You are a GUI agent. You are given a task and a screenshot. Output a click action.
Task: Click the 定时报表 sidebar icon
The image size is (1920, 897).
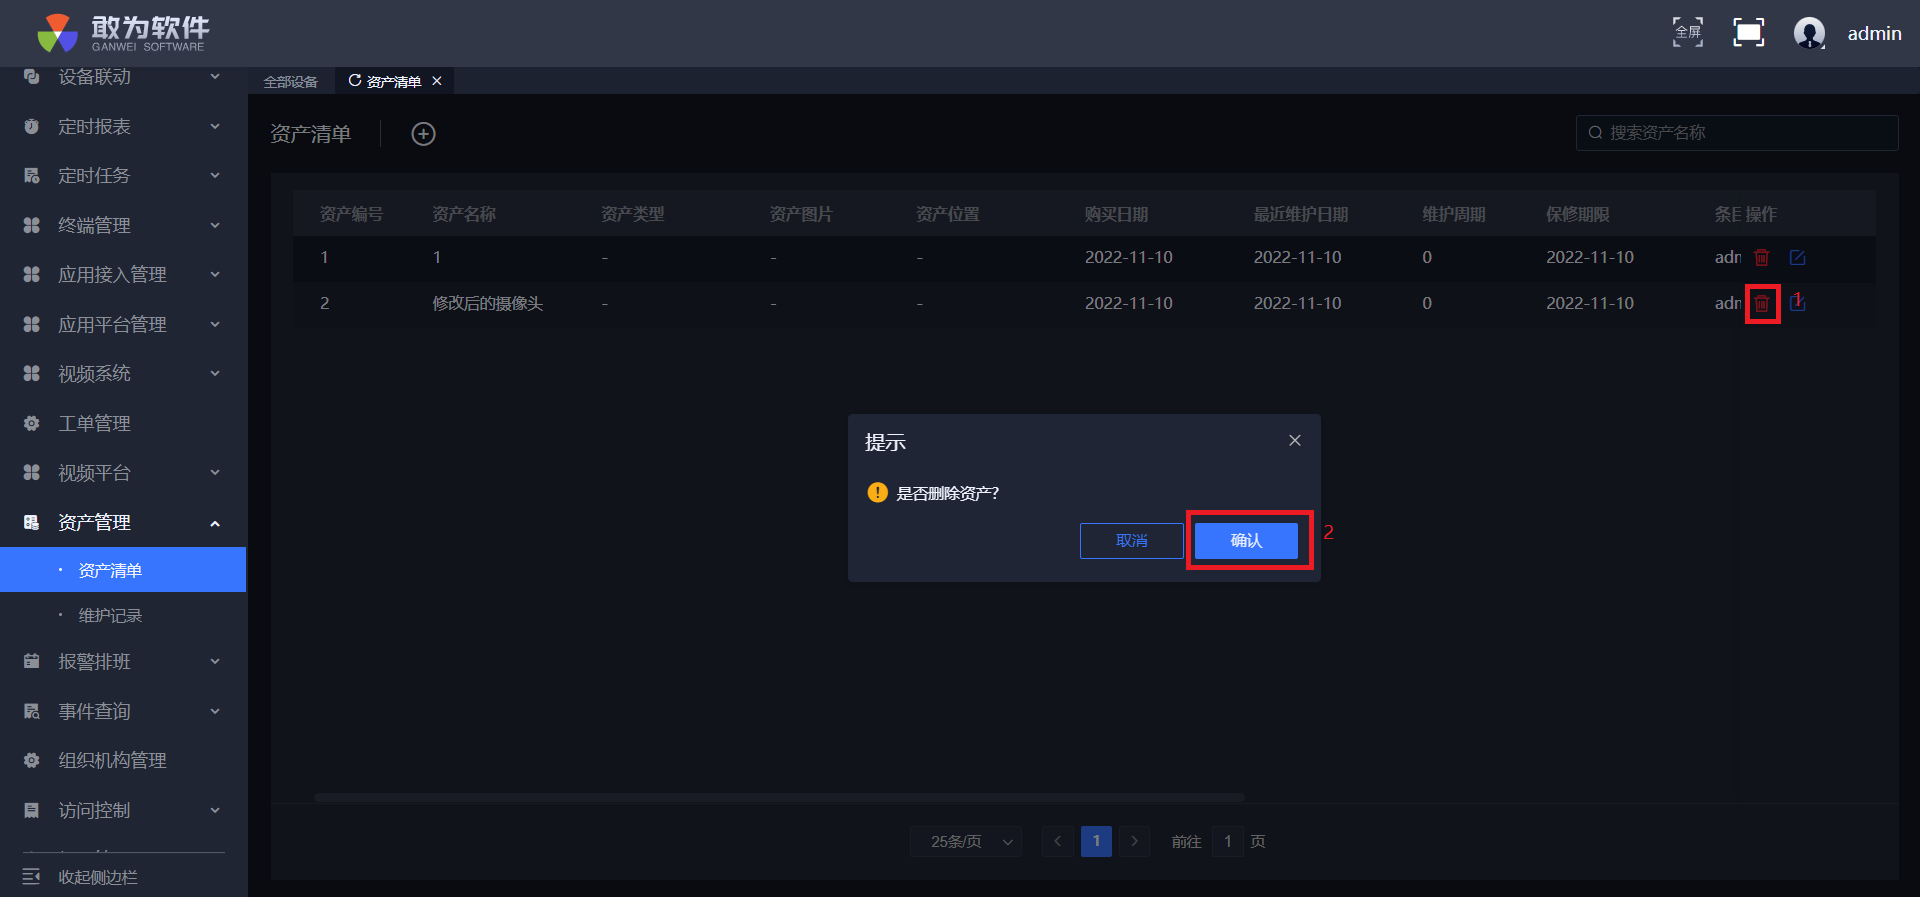31,127
